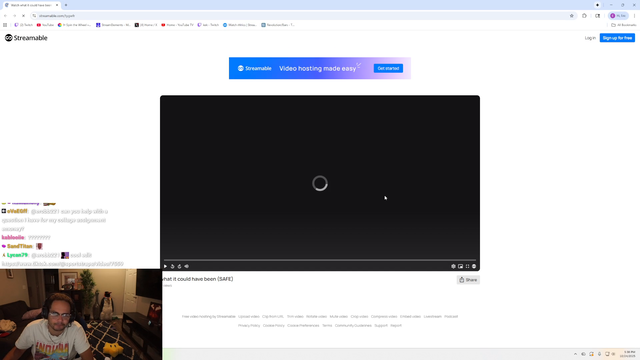Open the YouTube bookmark
Viewport: 640px width, 360px height.
45,25
